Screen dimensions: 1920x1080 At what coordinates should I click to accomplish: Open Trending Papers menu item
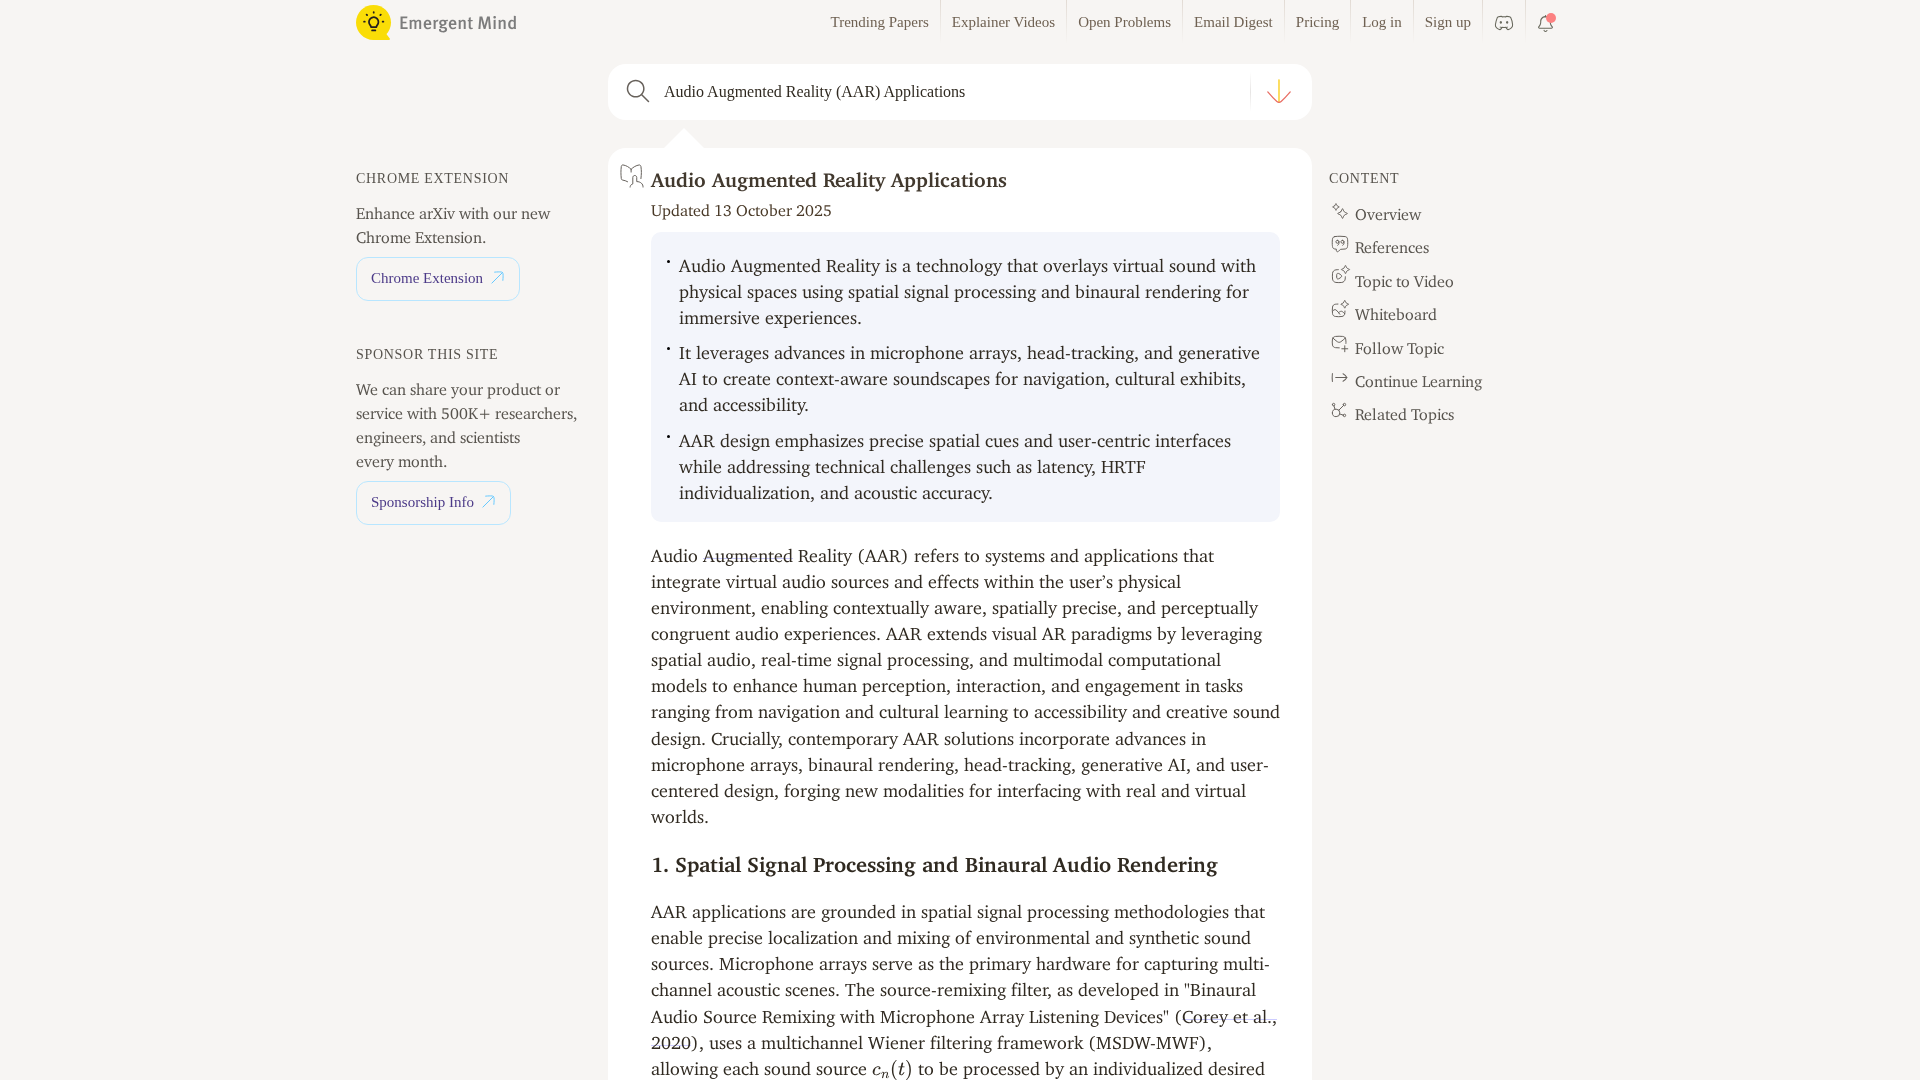(x=879, y=22)
